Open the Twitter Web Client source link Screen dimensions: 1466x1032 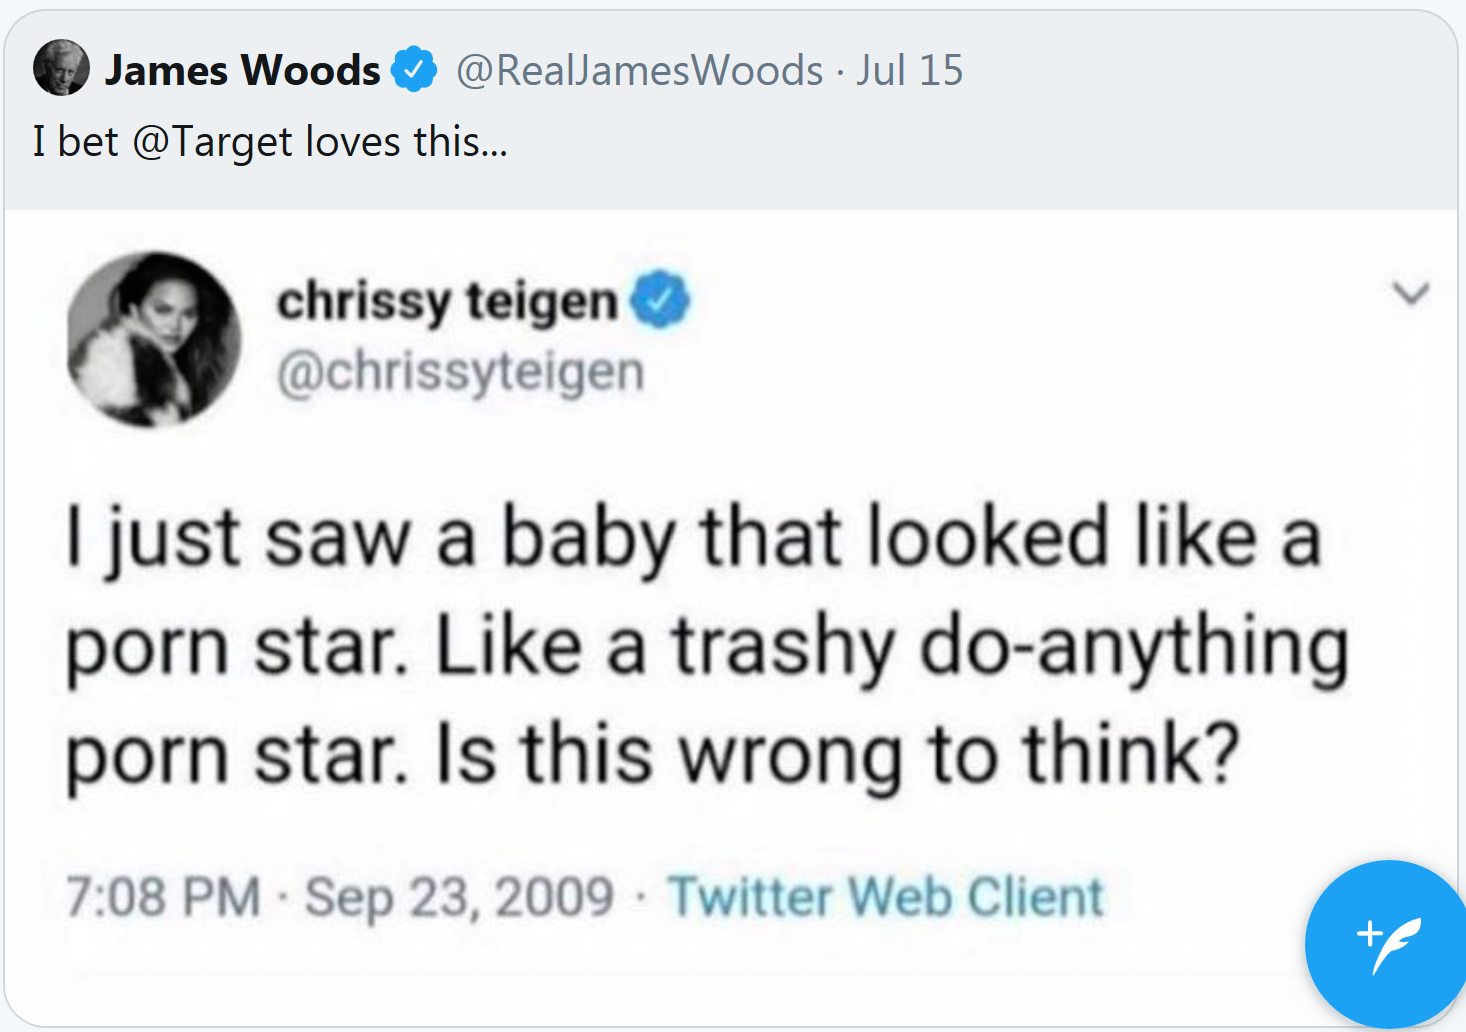point(885,895)
